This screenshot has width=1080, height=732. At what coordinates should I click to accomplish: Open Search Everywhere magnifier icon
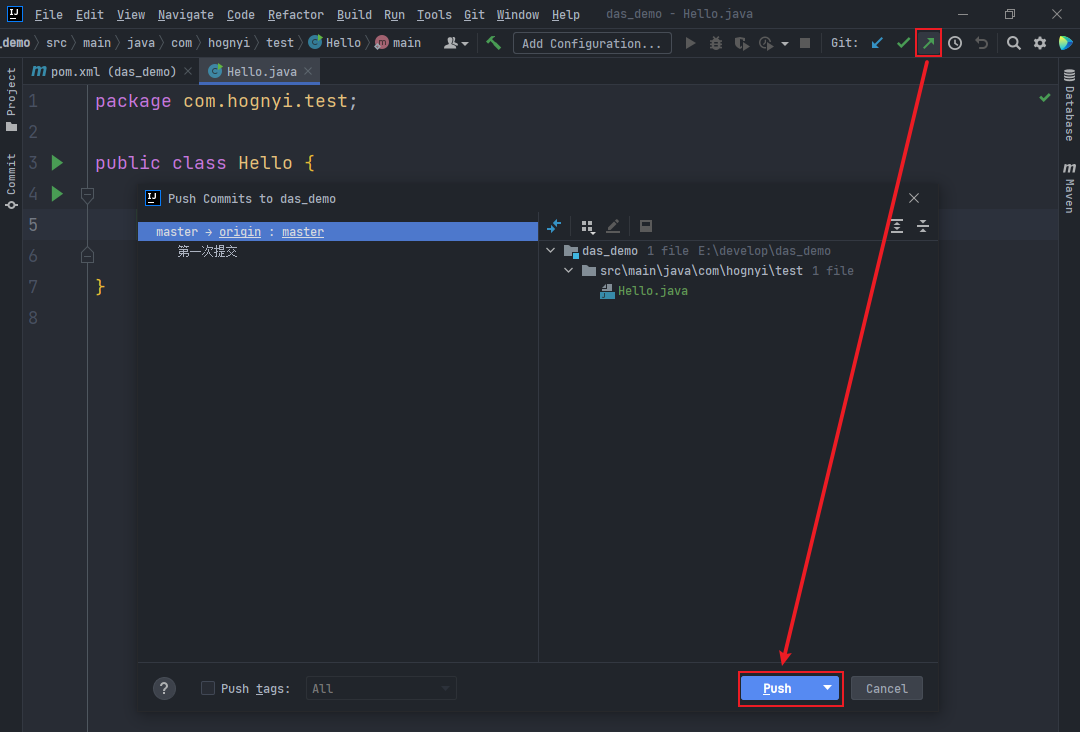[x=1013, y=43]
